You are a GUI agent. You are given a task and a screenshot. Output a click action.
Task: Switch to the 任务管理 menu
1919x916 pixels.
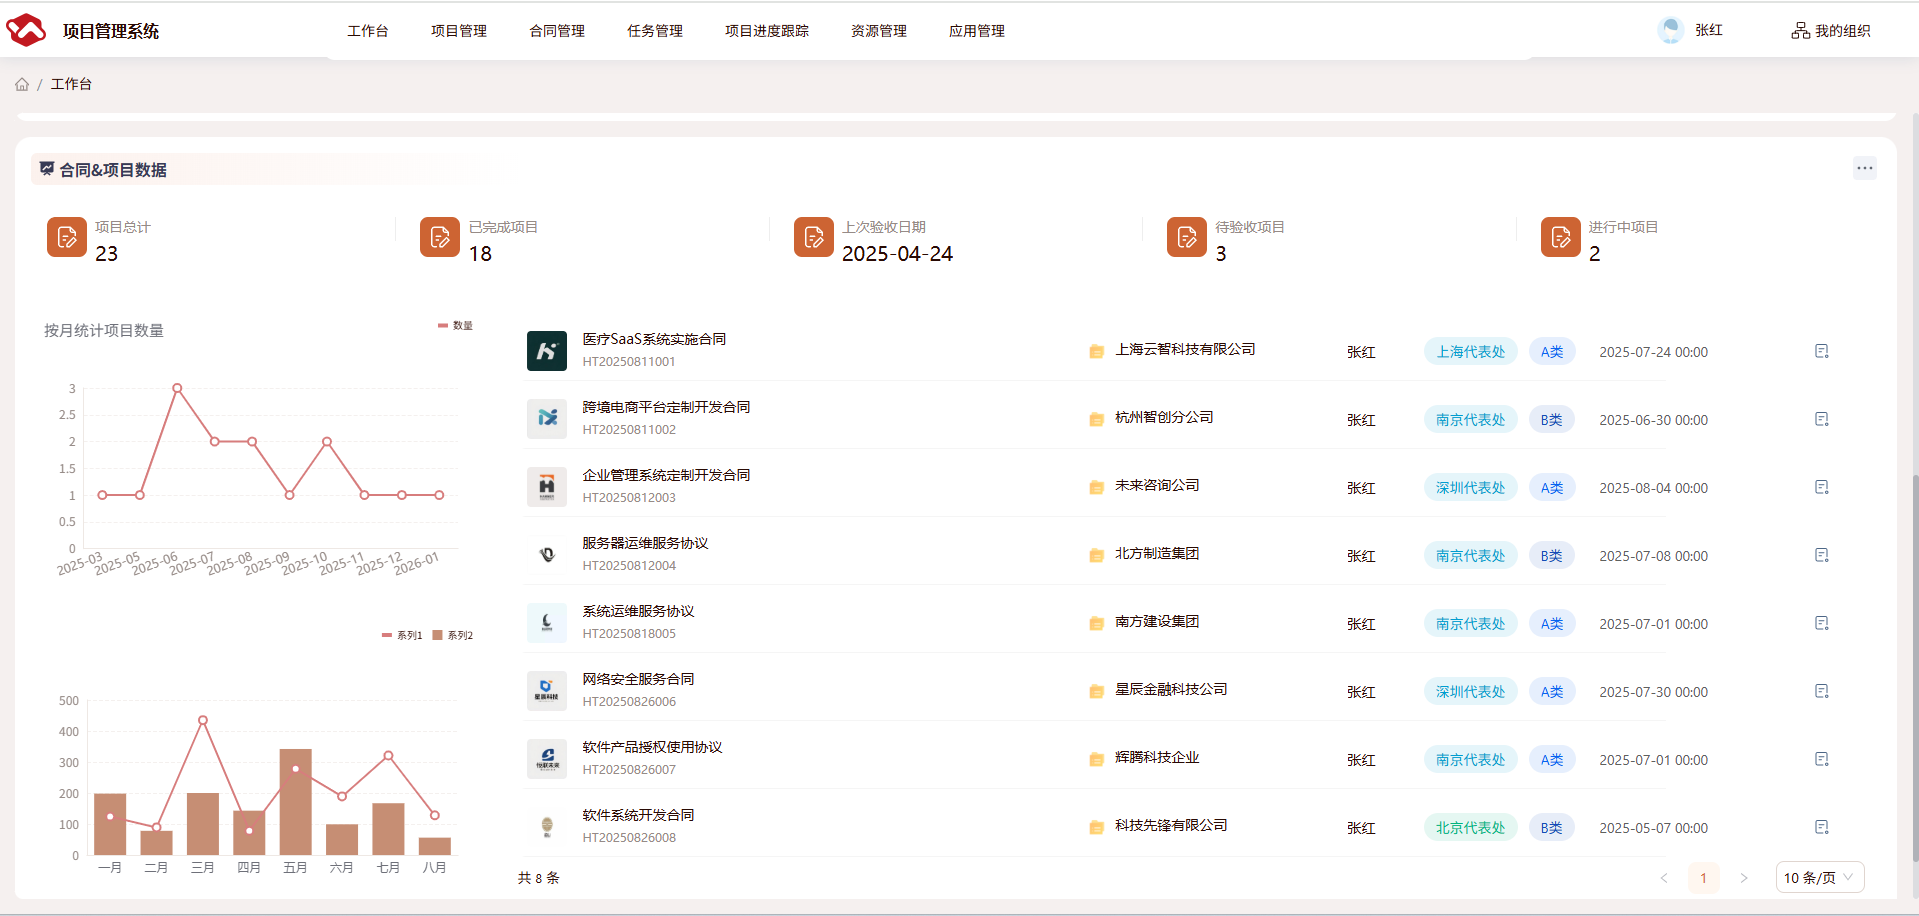point(654,30)
